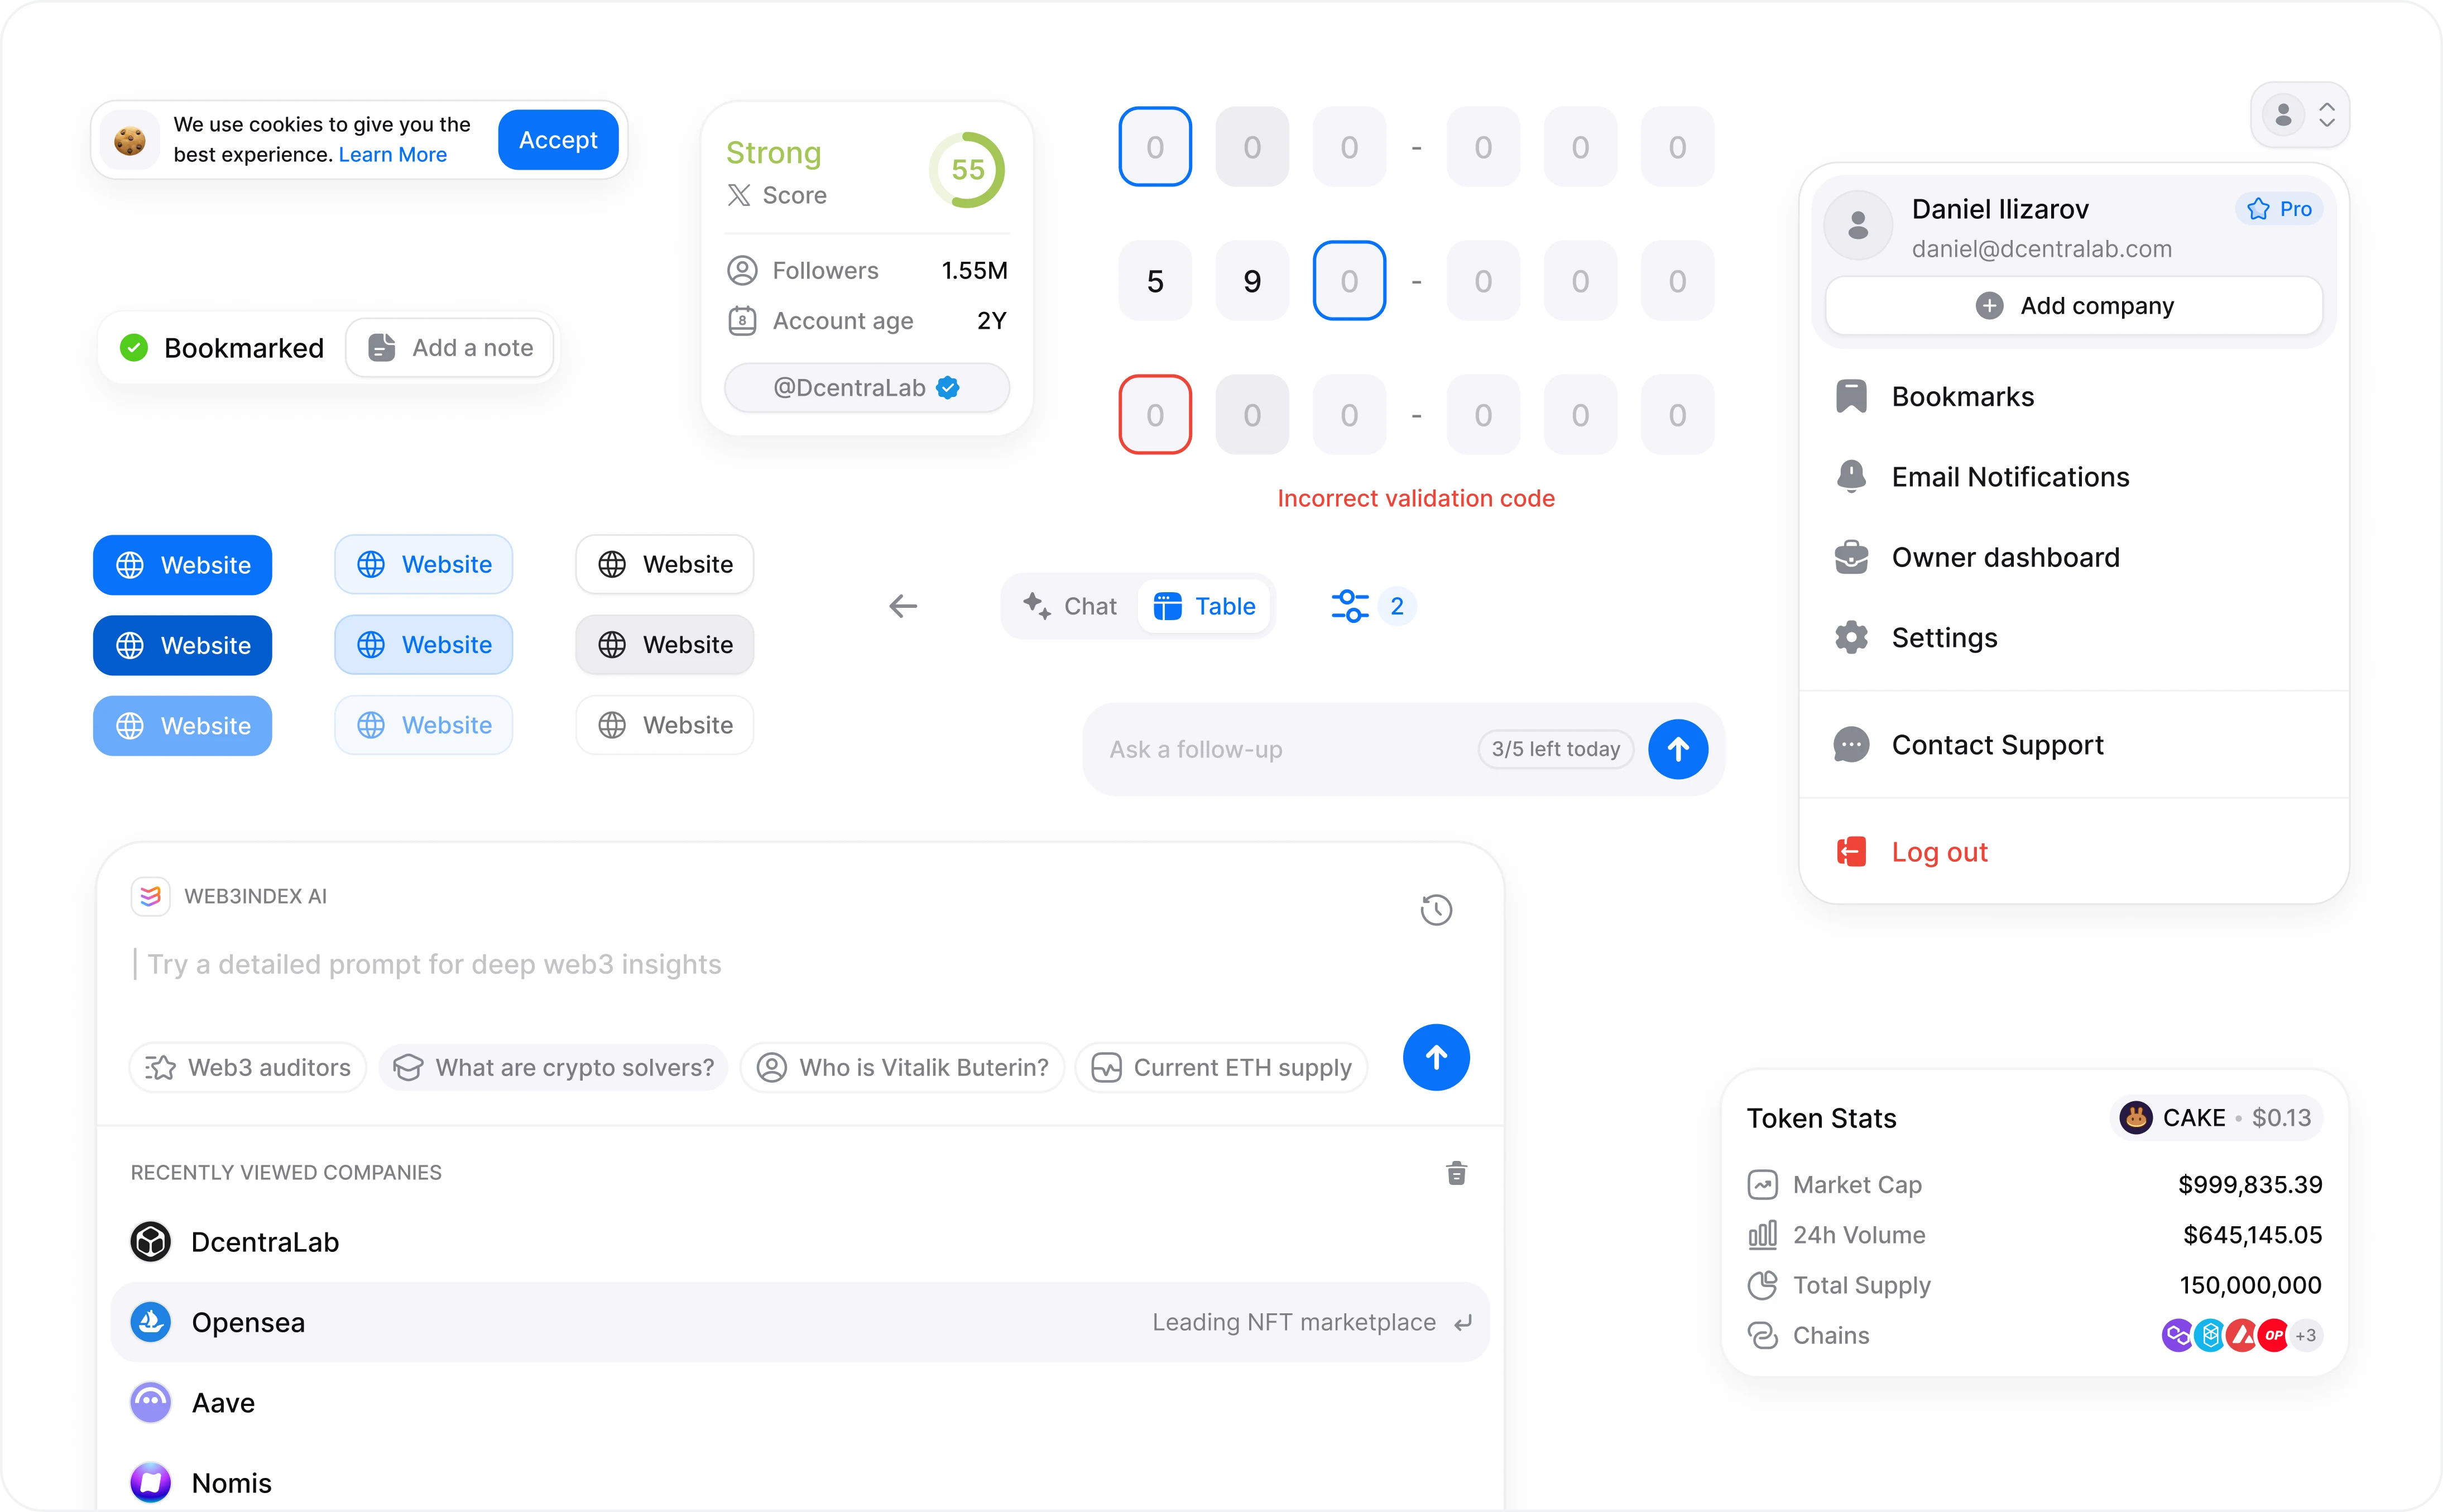Click the Chains link icon
Screen dimensions: 2443x1512
coord(1762,1336)
